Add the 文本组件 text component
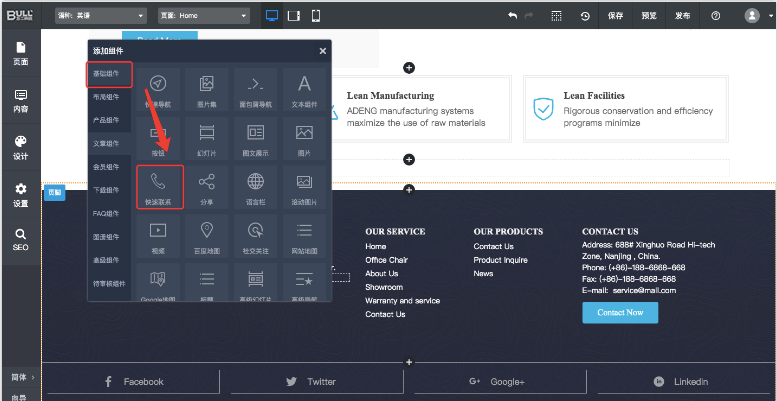The width and height of the screenshot is (777, 401). click(304, 89)
